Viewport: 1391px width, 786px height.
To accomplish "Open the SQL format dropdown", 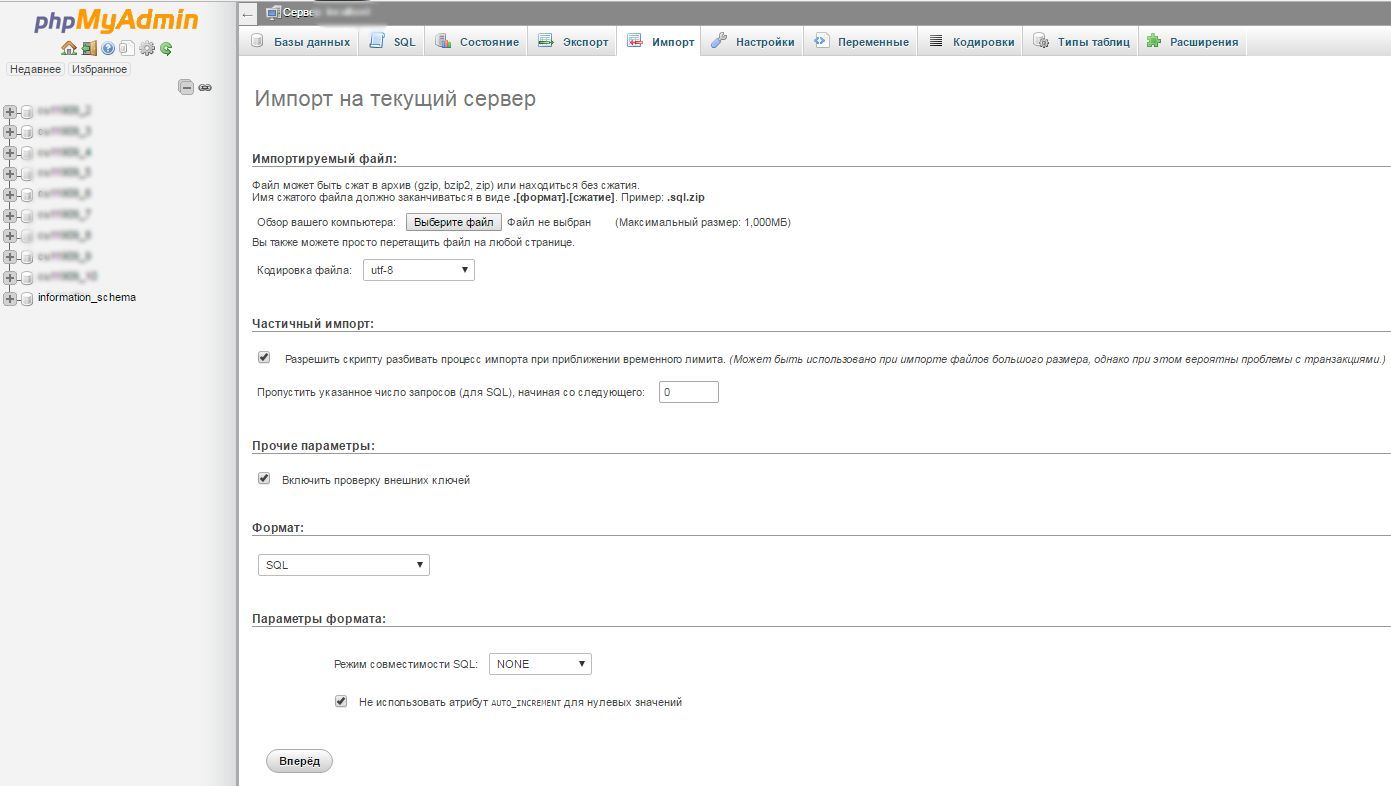I will [343, 565].
